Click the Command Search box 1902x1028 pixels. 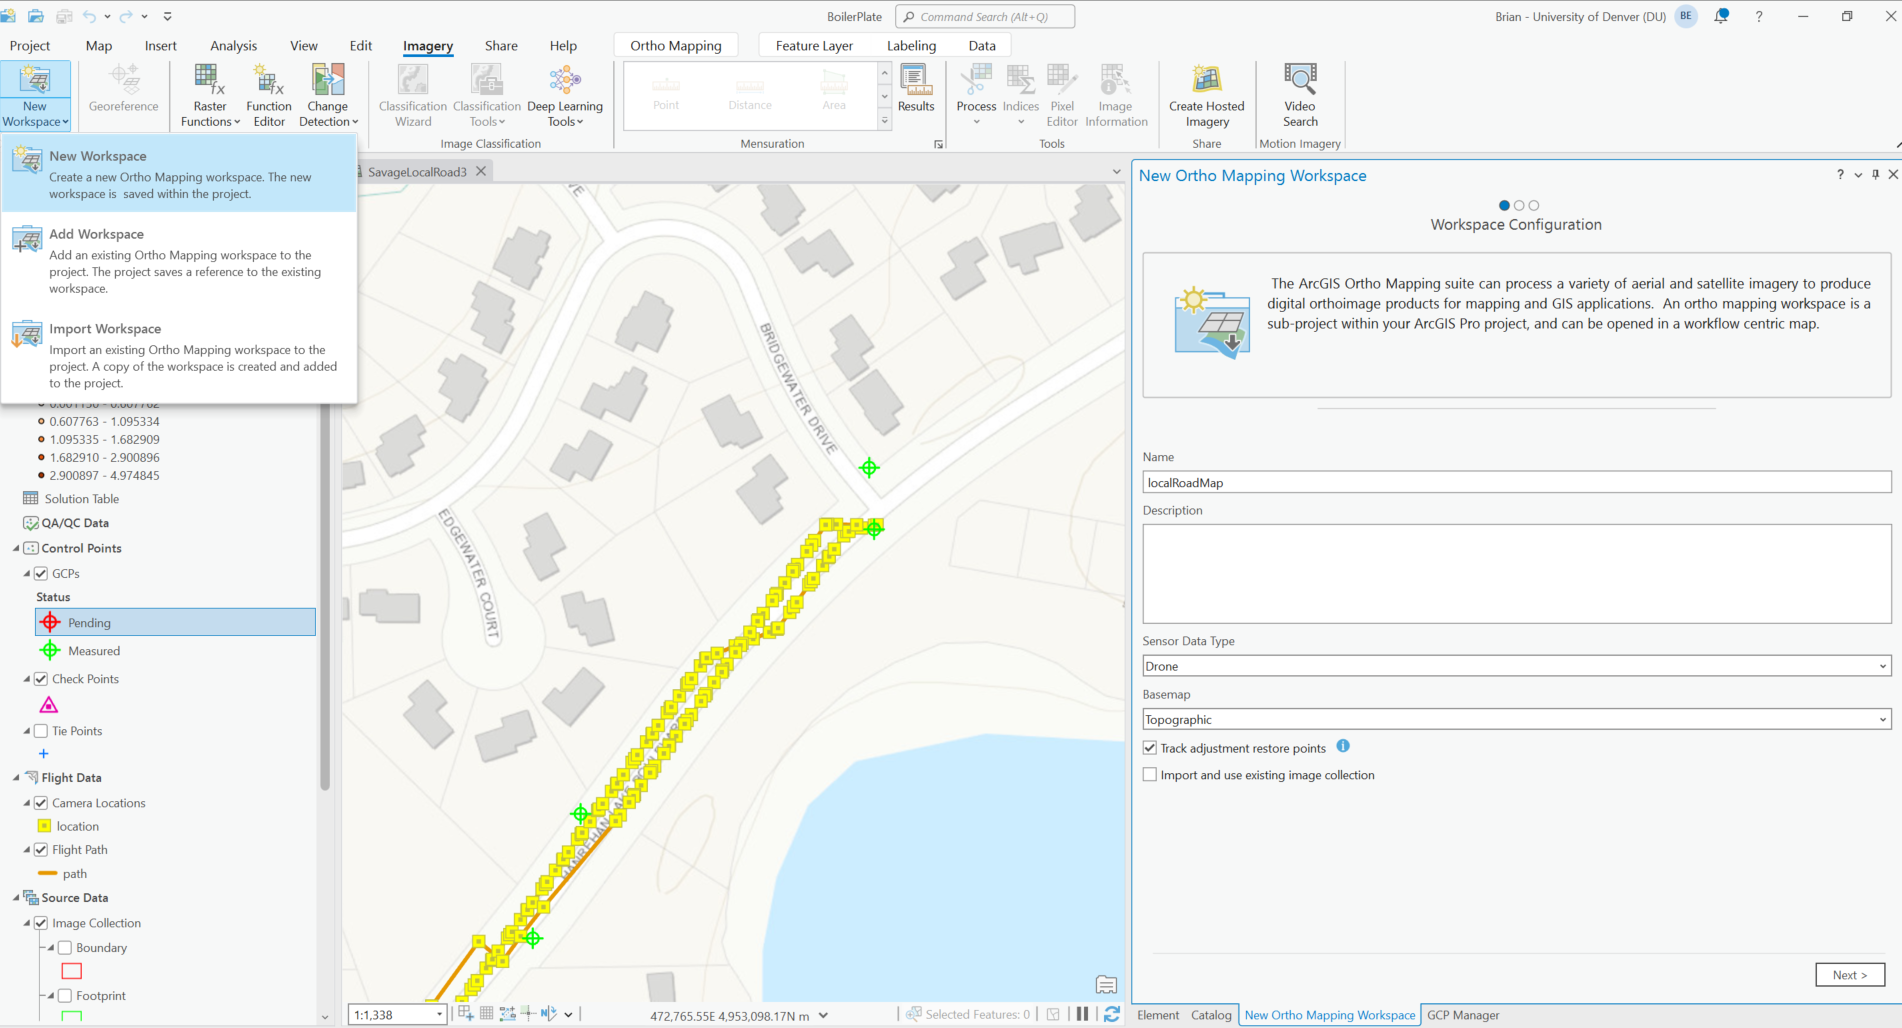[x=985, y=17]
